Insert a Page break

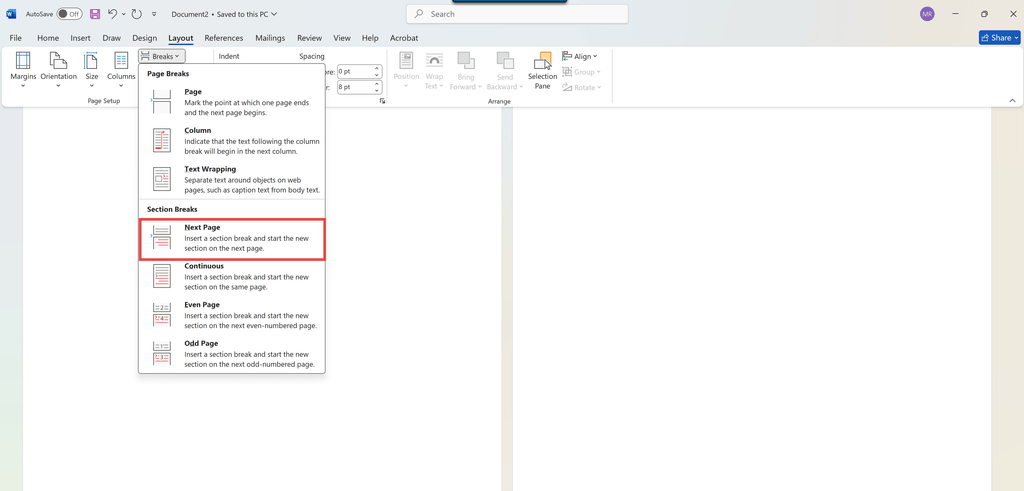pyautogui.click(x=232, y=102)
